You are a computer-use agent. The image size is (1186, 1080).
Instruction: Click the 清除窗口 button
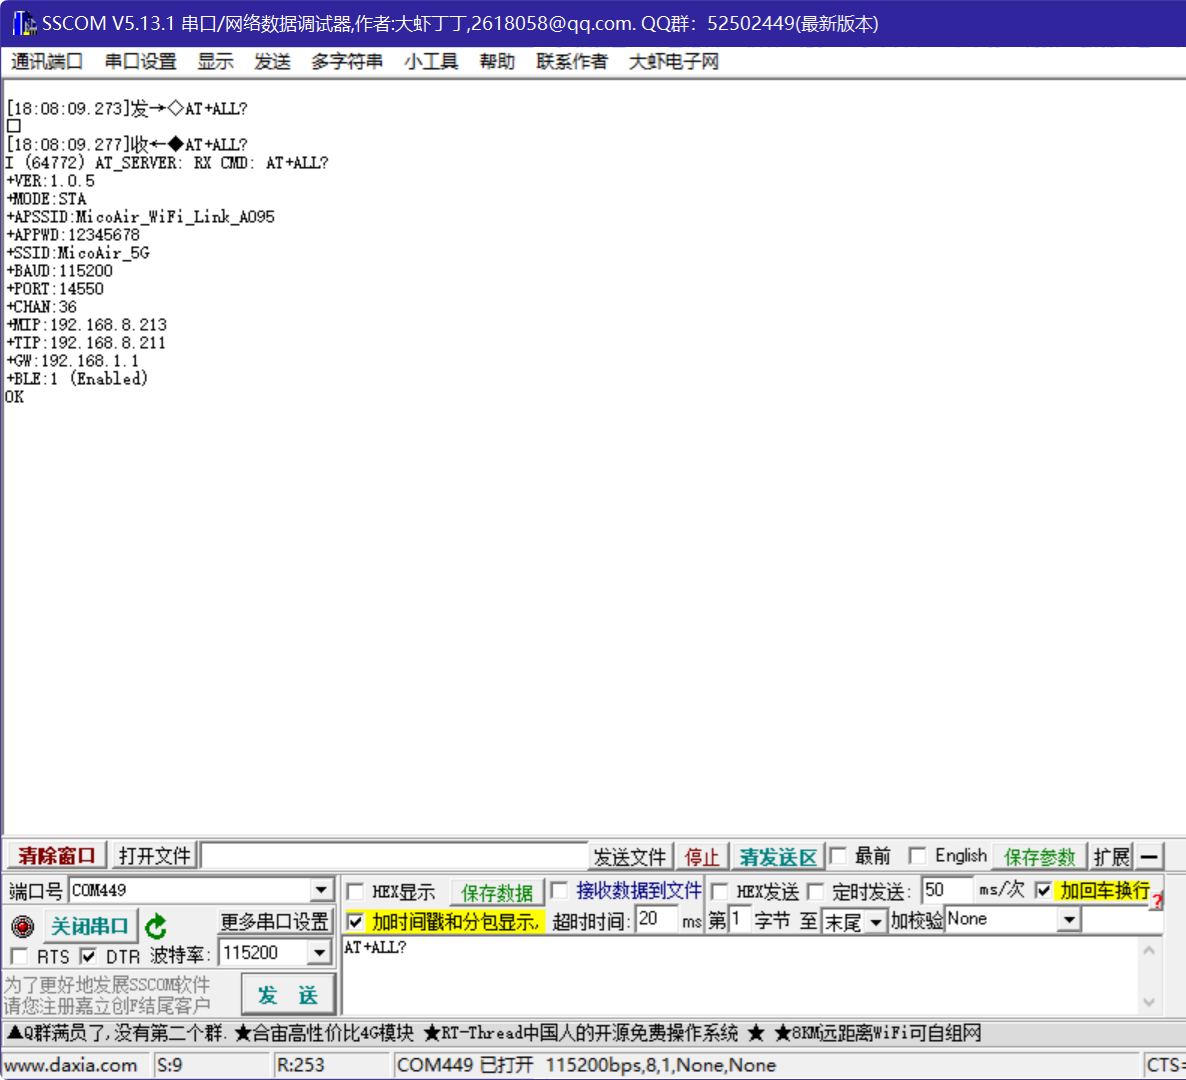pos(57,856)
